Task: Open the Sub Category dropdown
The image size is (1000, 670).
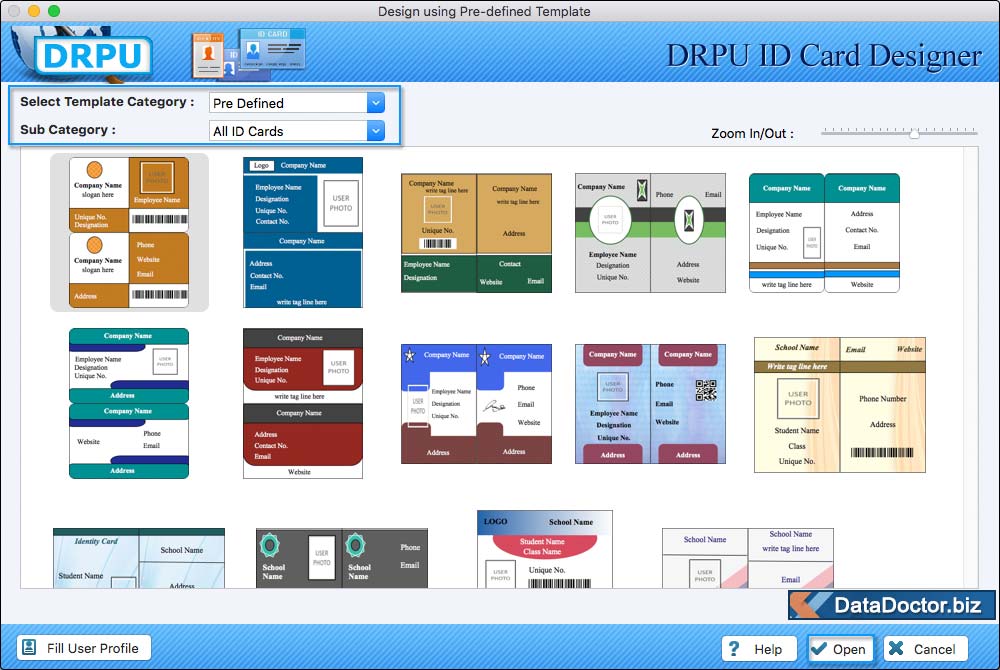Action: [376, 131]
